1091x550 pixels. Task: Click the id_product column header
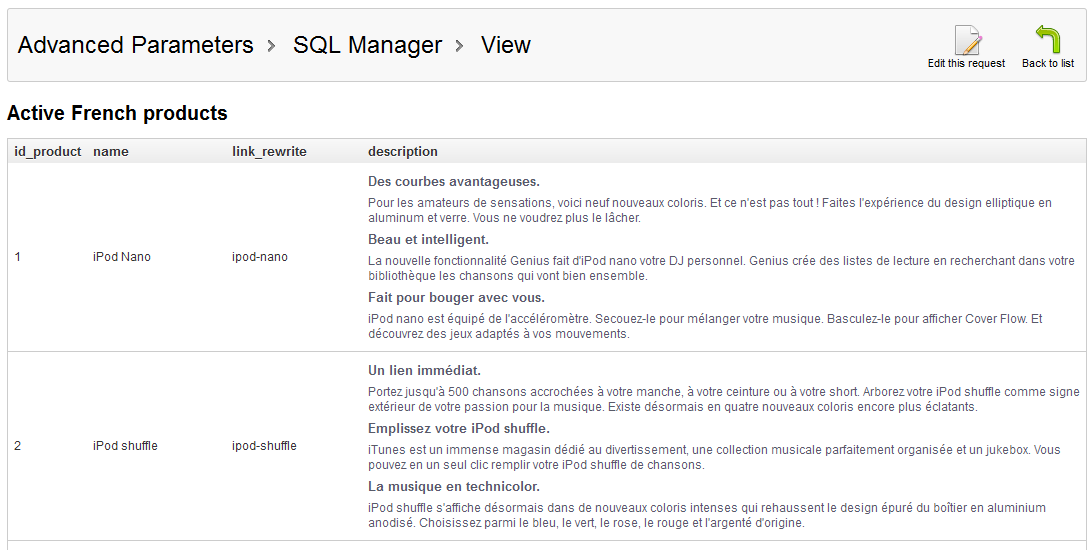coord(47,151)
